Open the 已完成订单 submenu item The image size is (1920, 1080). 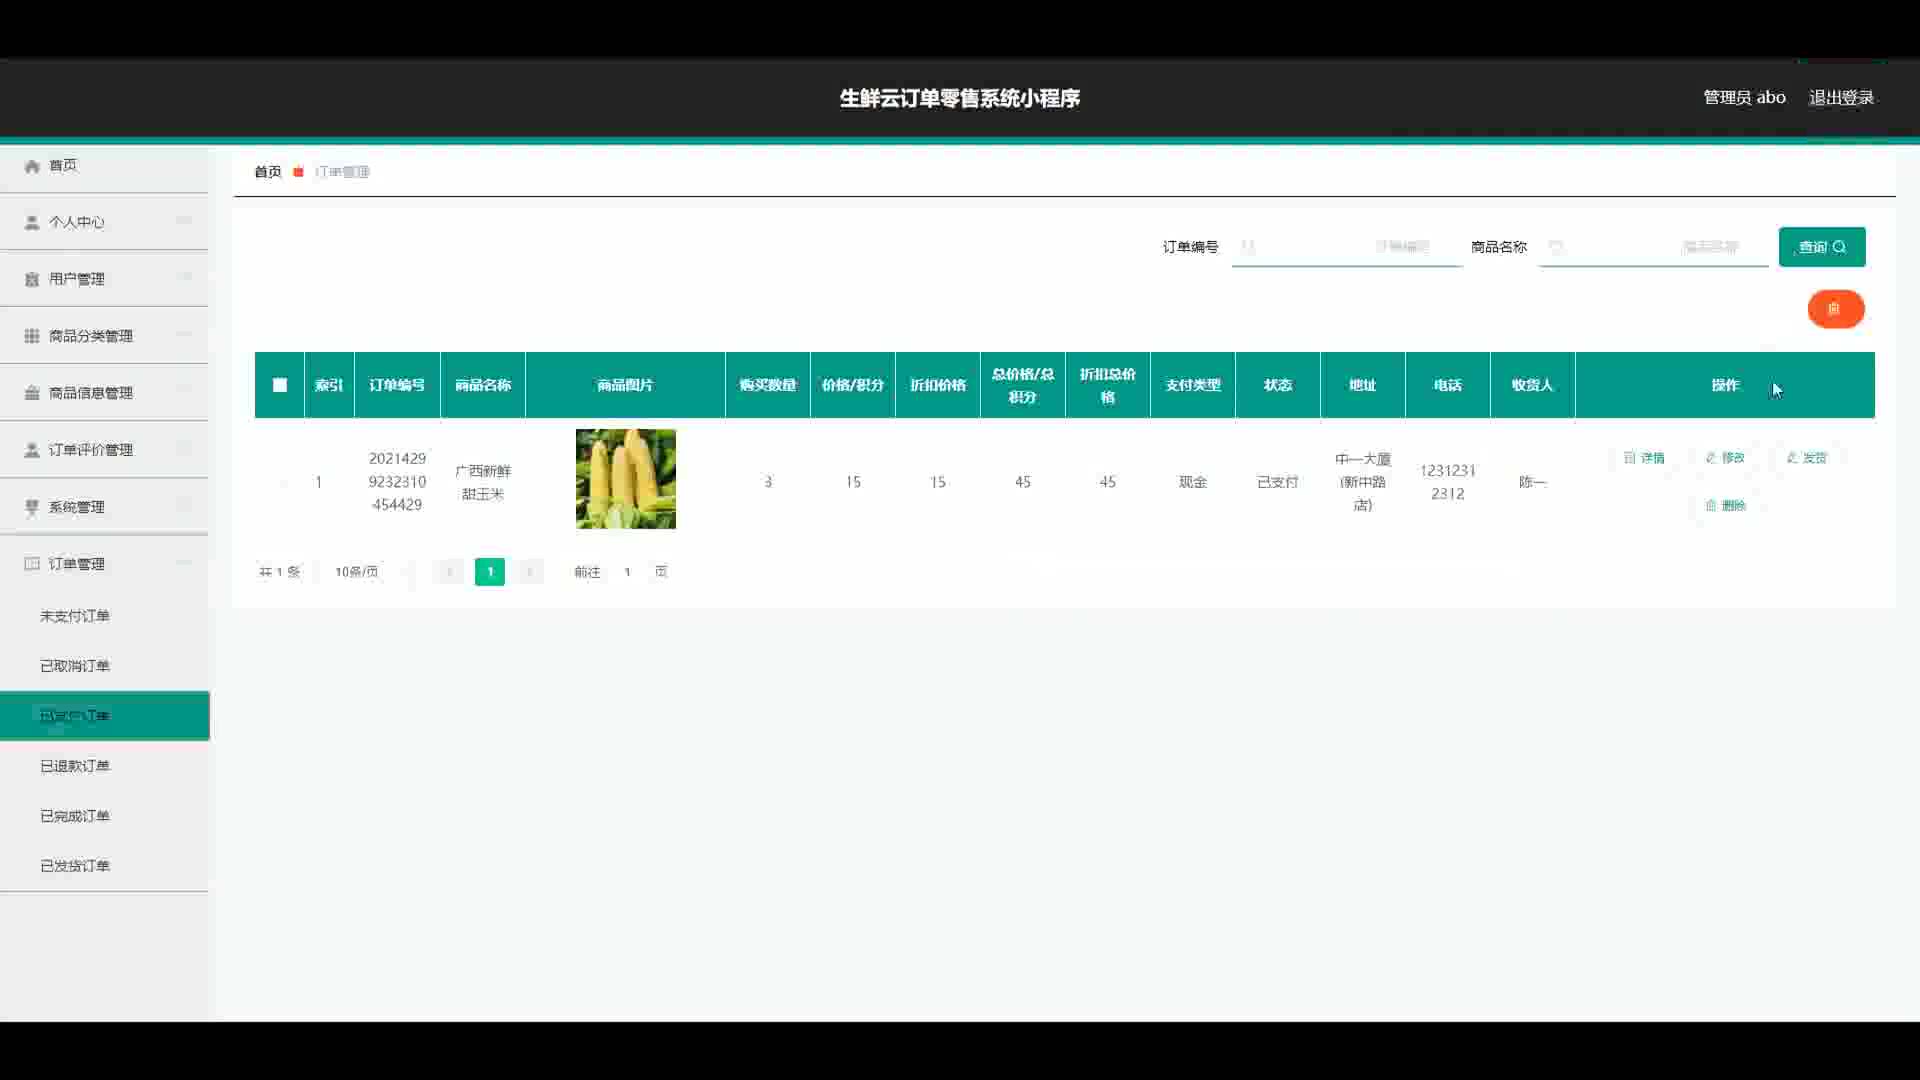point(75,816)
